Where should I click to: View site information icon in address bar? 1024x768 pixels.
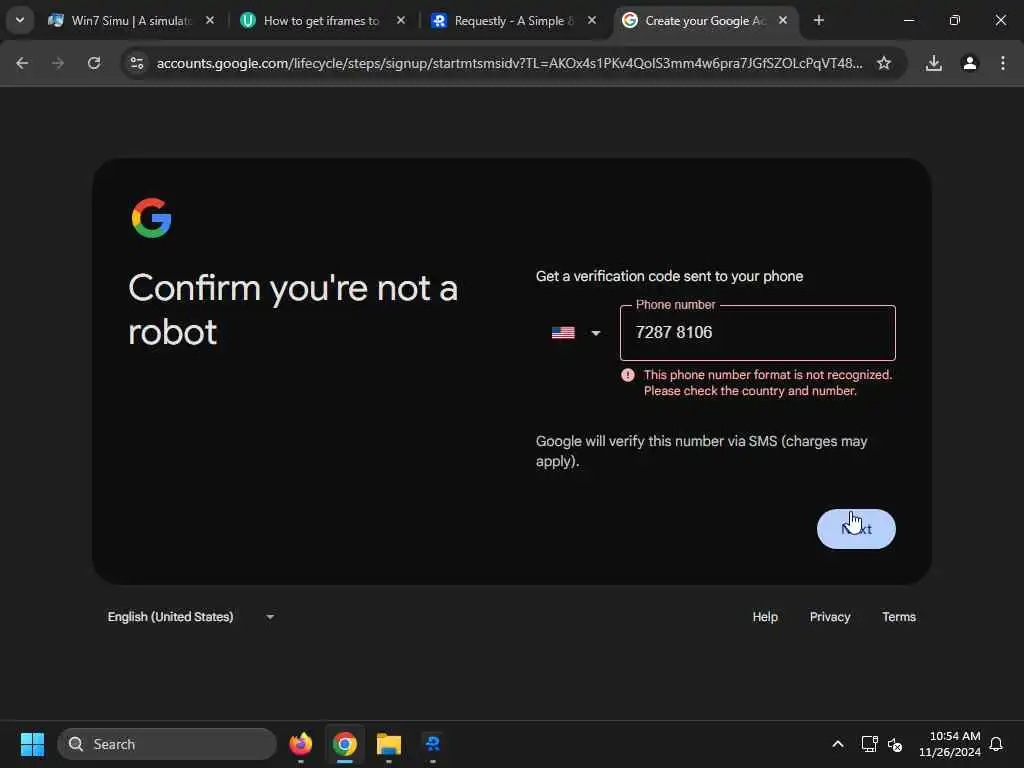click(x=137, y=63)
